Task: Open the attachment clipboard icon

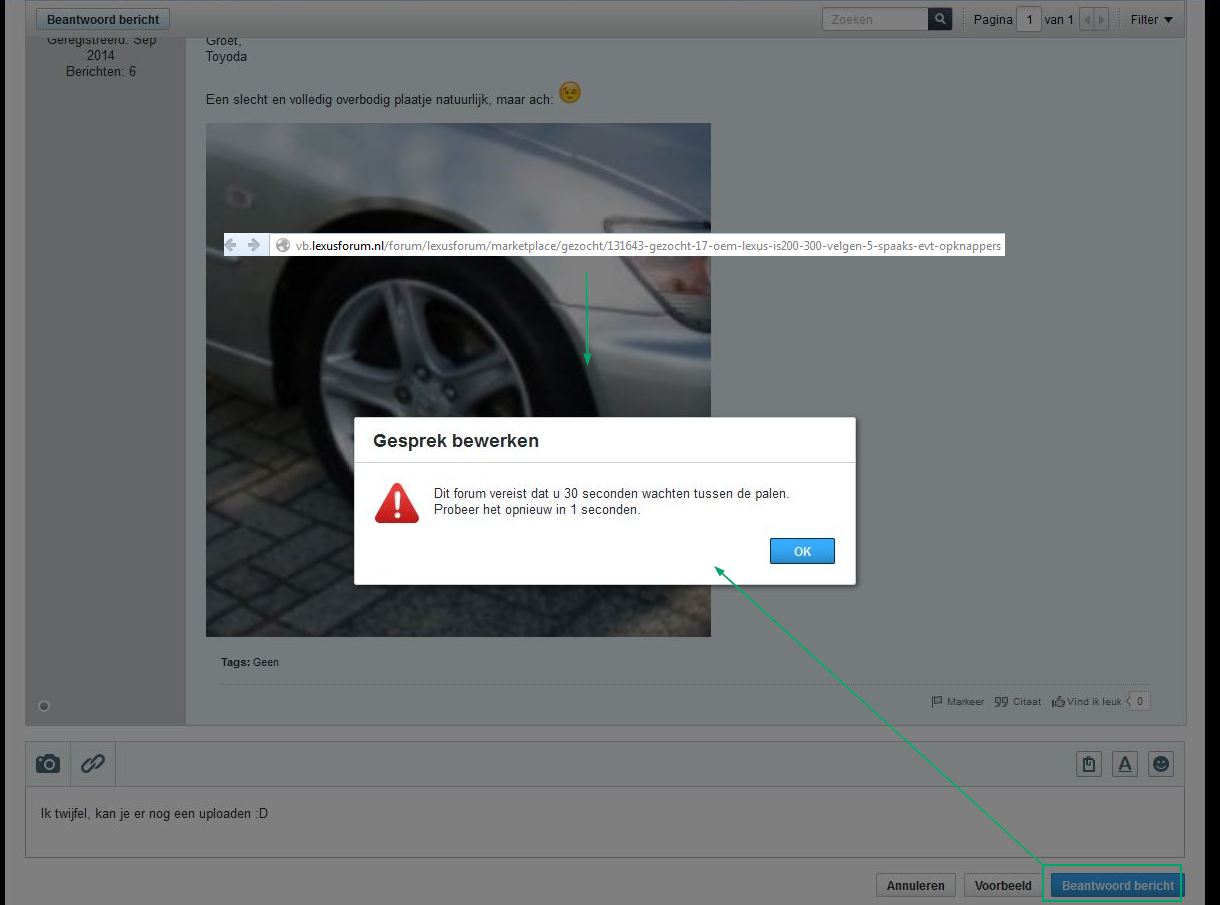Action: (1089, 764)
